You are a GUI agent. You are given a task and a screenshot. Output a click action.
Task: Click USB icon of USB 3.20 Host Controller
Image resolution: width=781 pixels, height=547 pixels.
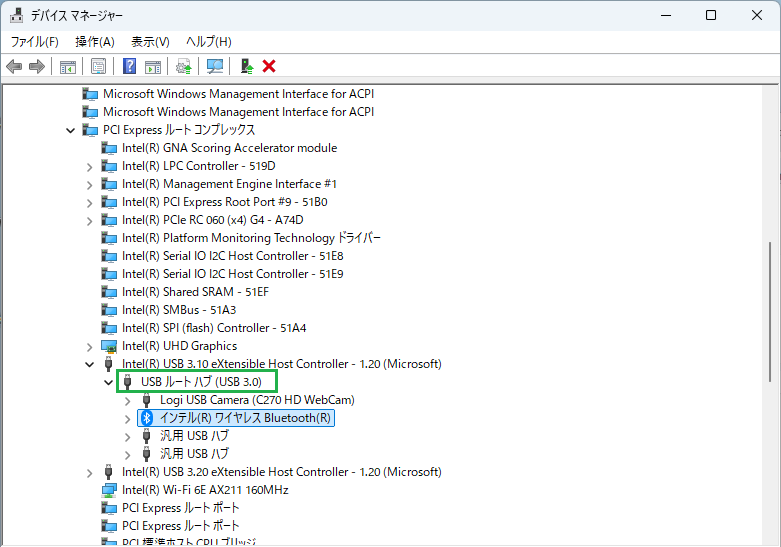coord(108,472)
